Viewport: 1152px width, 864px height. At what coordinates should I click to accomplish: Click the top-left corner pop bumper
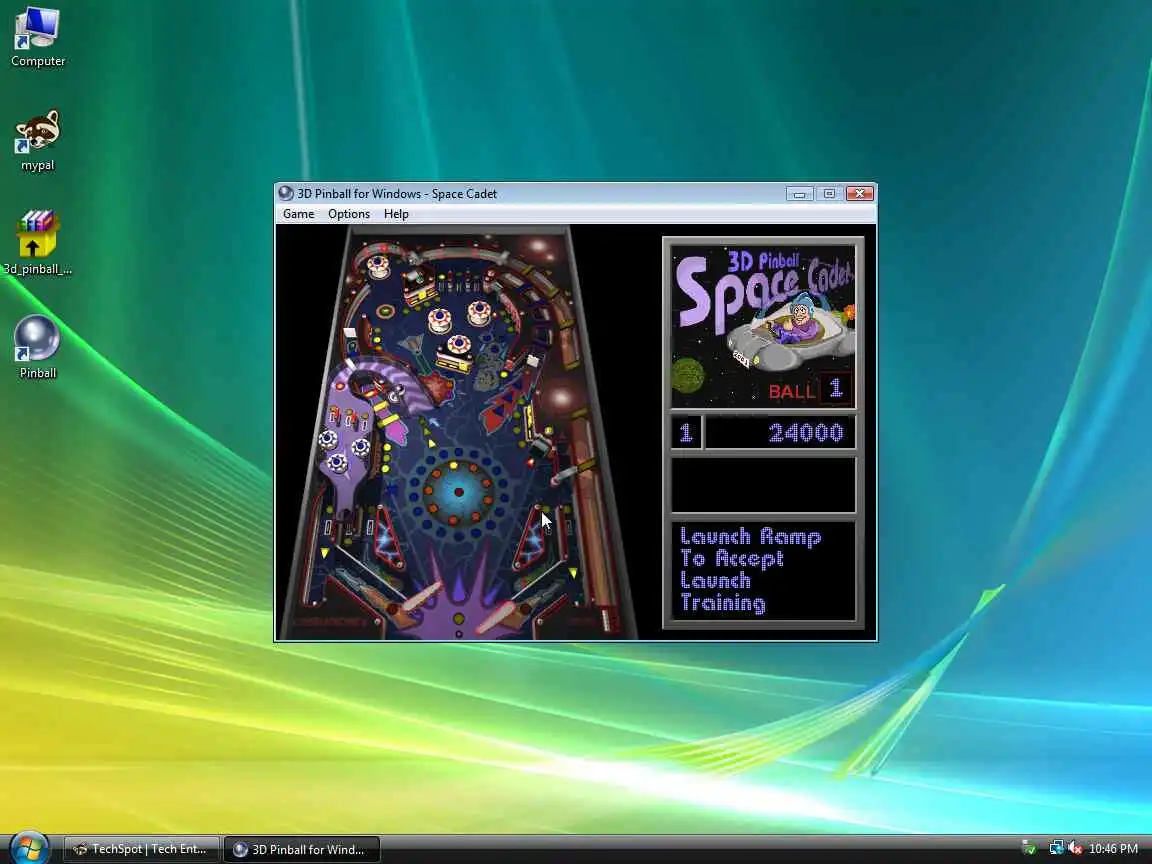coord(378,265)
